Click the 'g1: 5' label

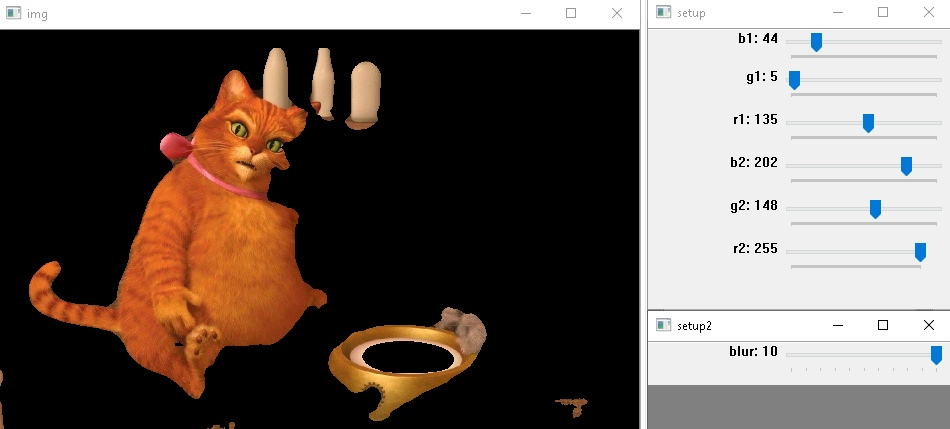click(762, 77)
